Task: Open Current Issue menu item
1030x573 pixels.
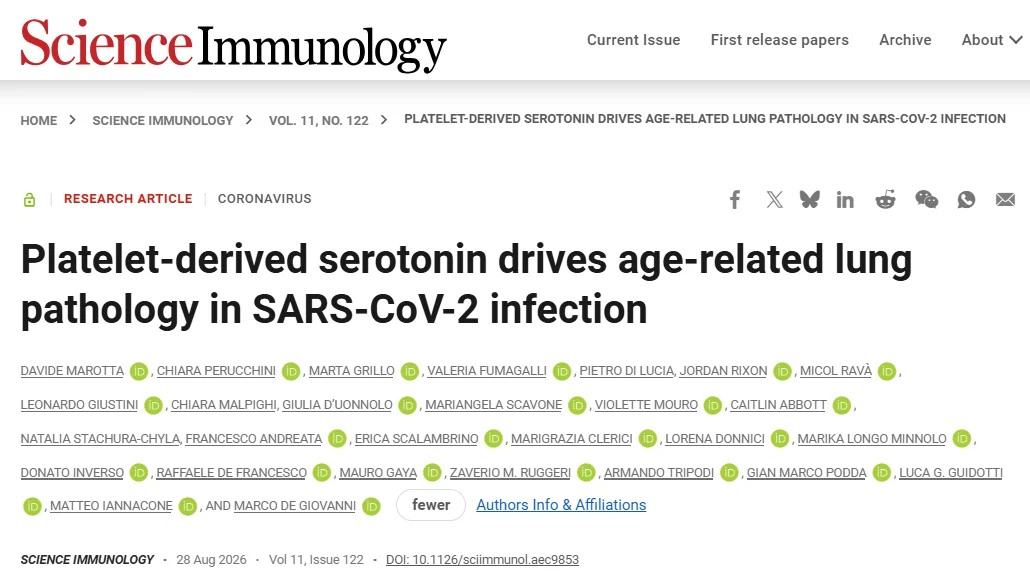Action: (633, 40)
